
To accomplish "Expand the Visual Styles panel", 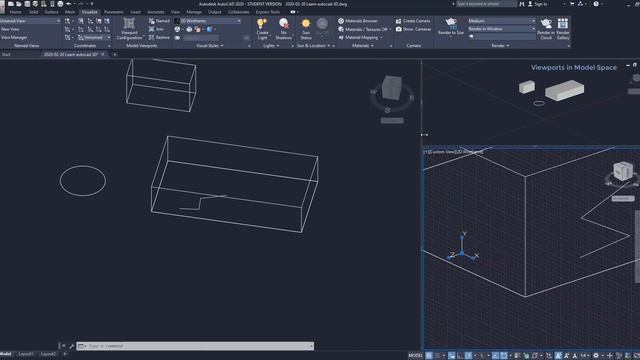I will pos(210,46).
